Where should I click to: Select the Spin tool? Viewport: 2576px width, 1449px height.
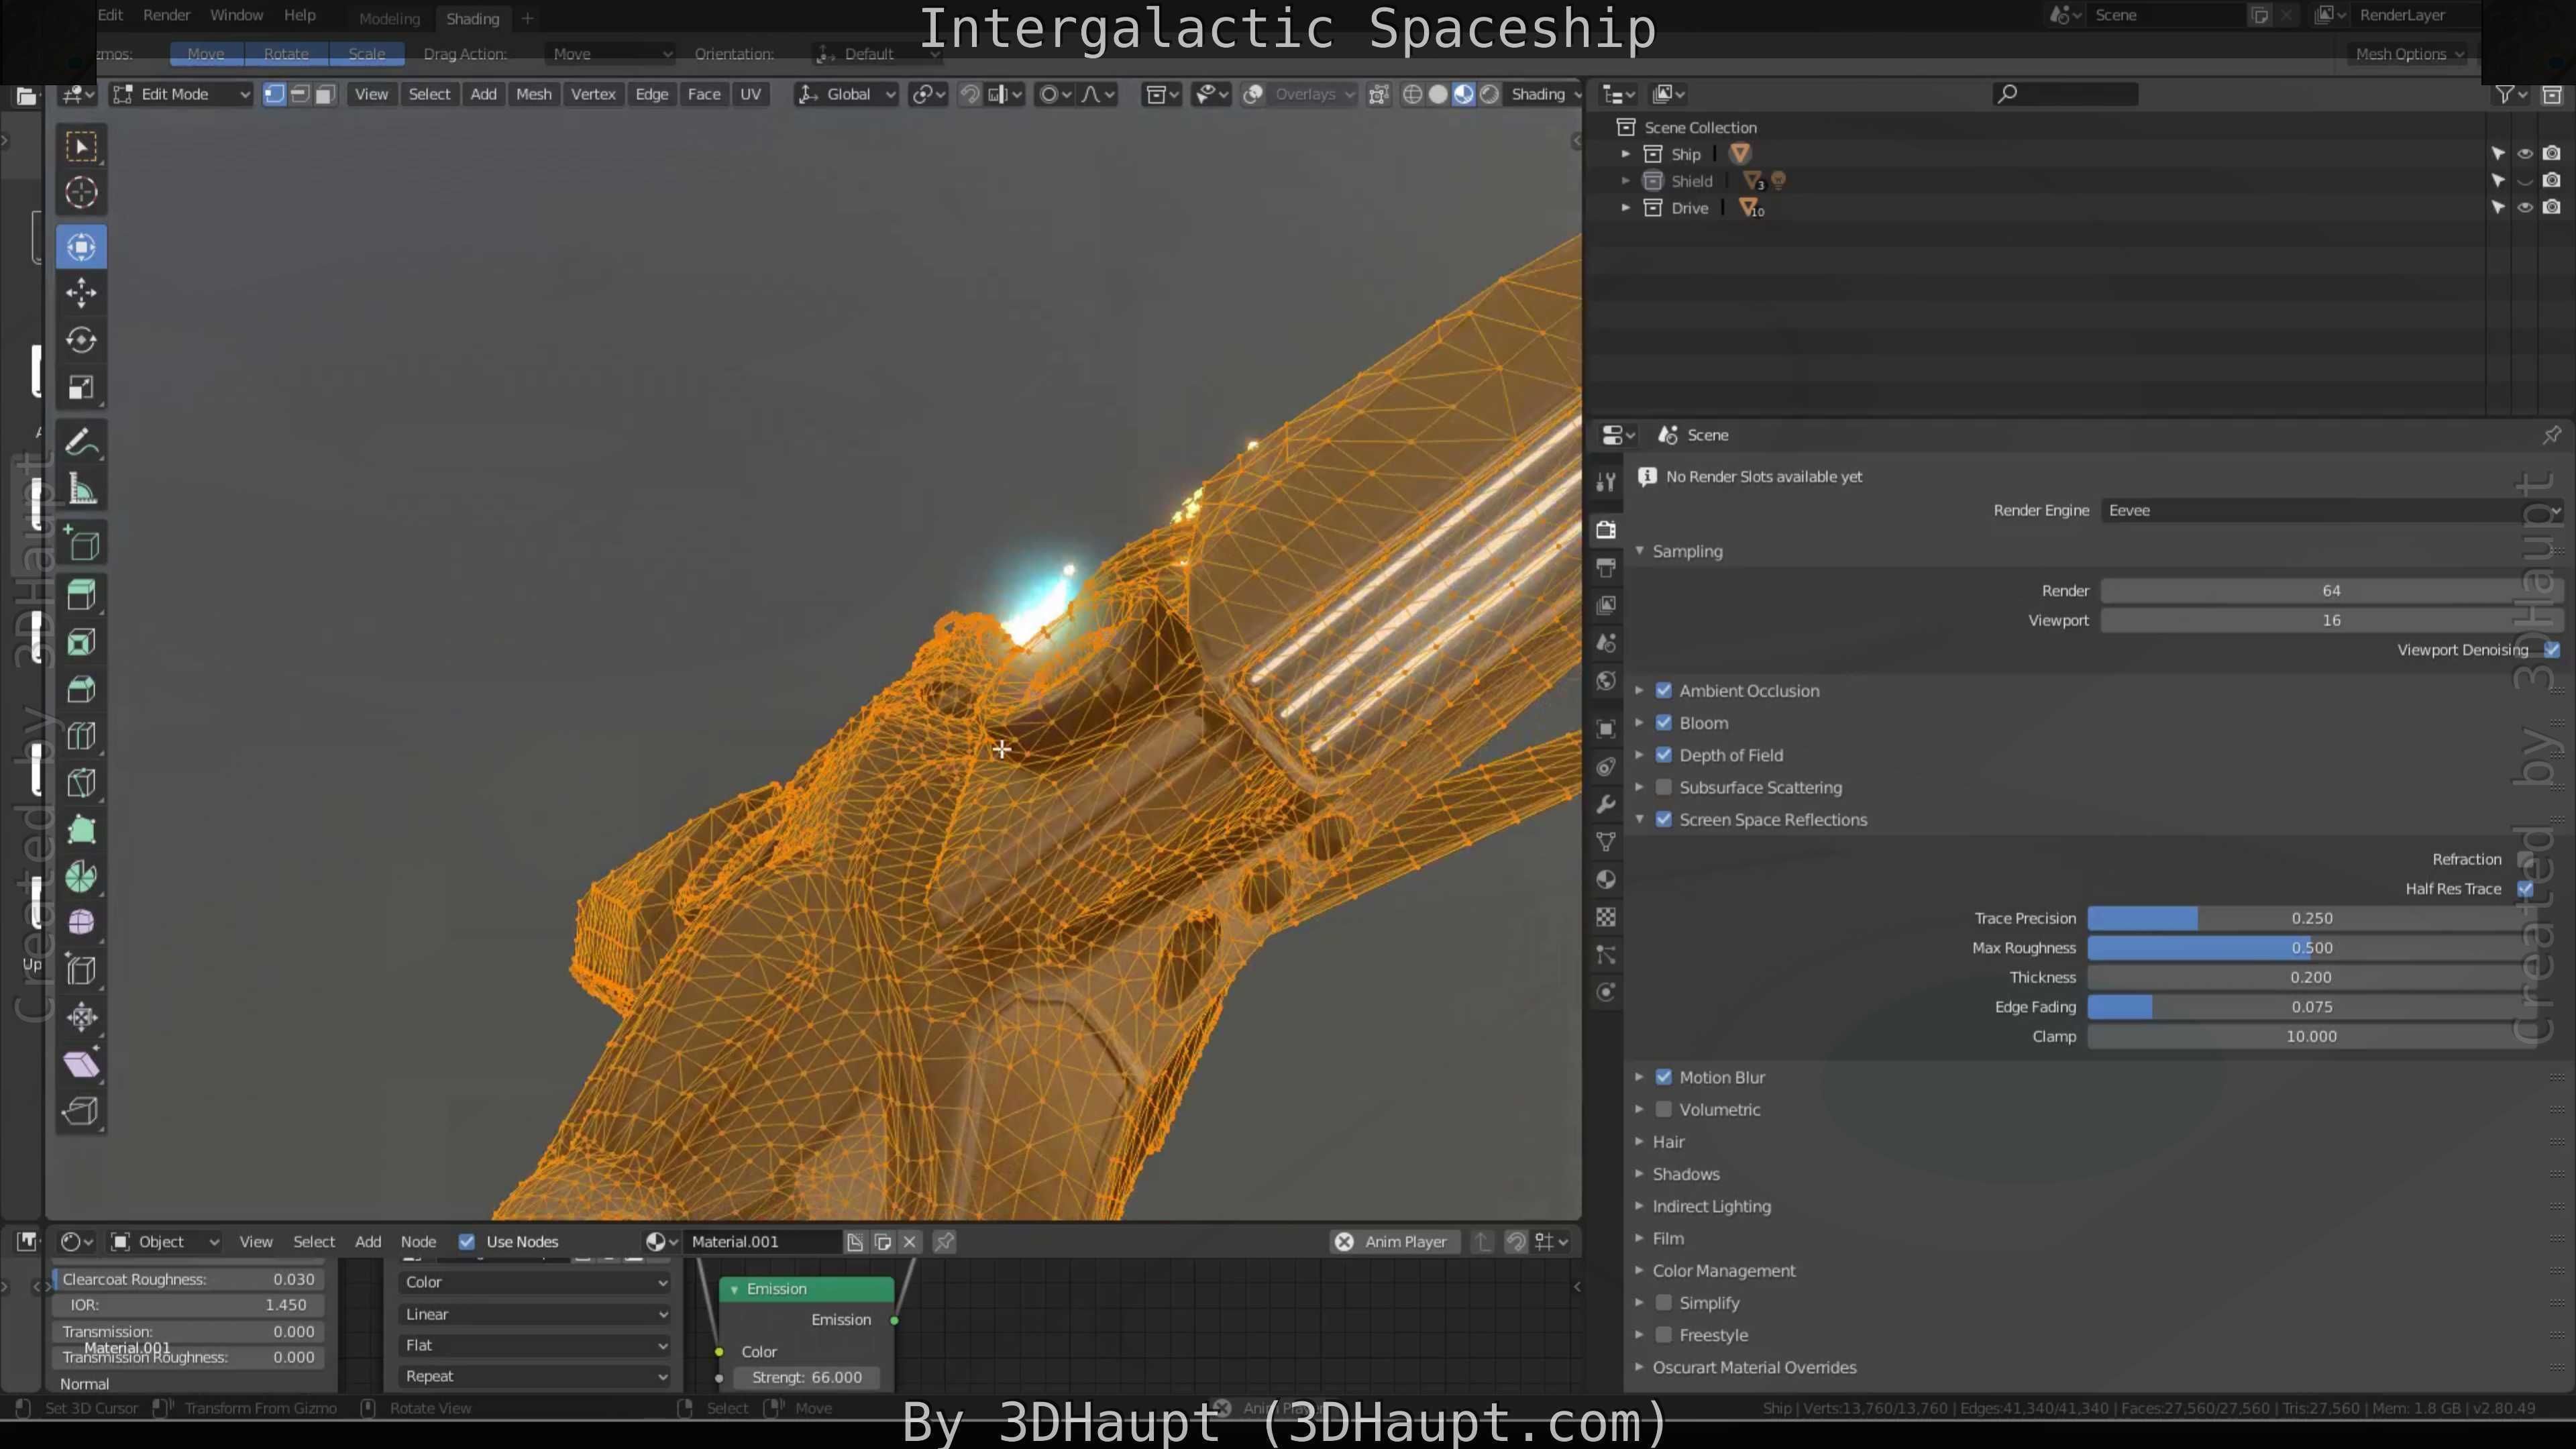click(81, 877)
